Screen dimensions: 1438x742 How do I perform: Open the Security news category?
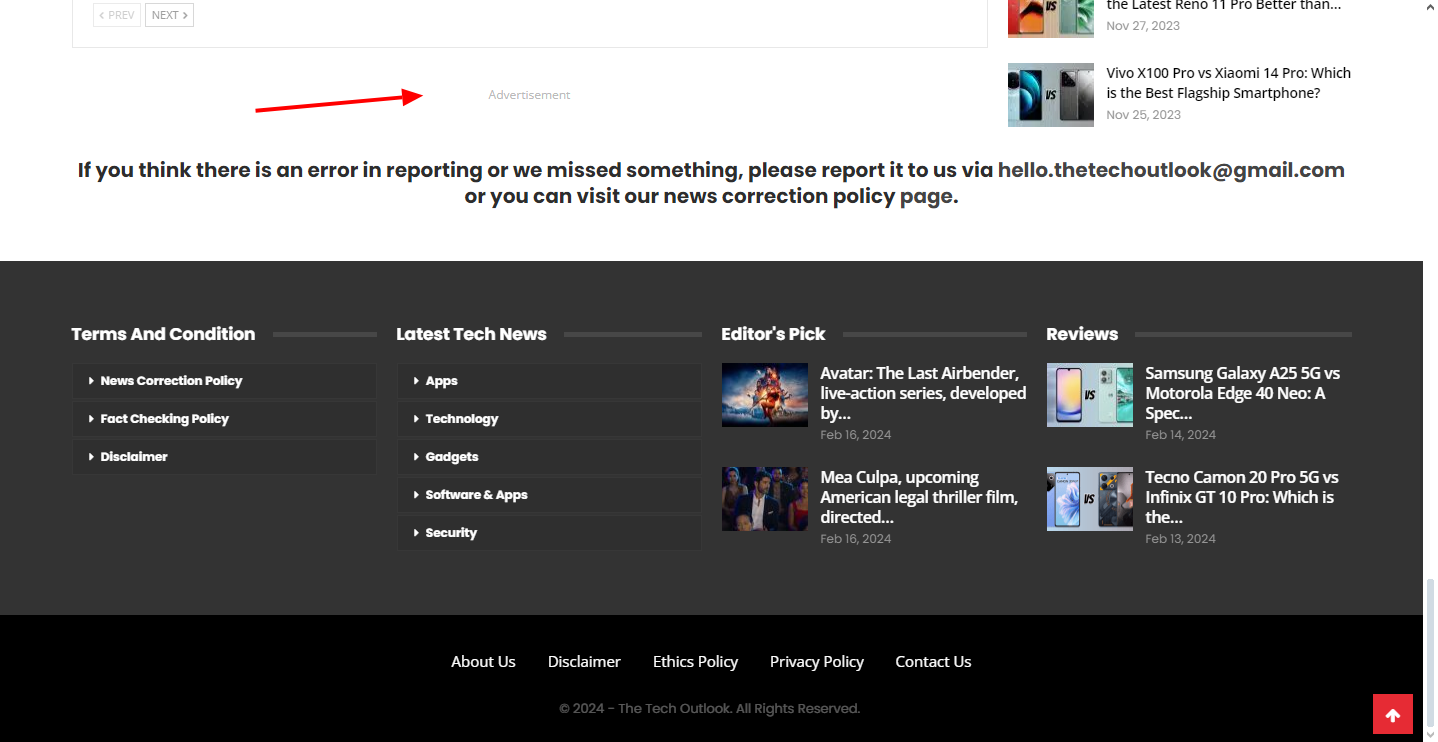(x=451, y=533)
